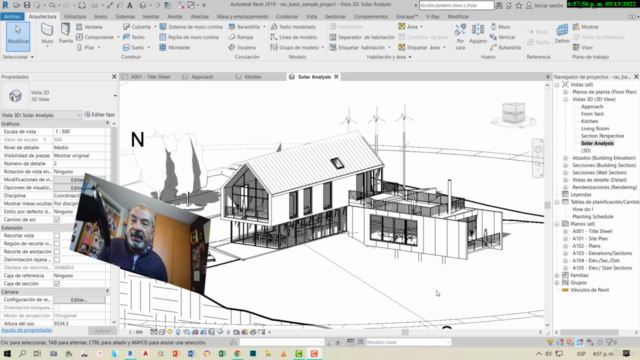Expand the Seleccionar panel dropdown
The width and height of the screenshot is (640, 360).
tap(18, 57)
